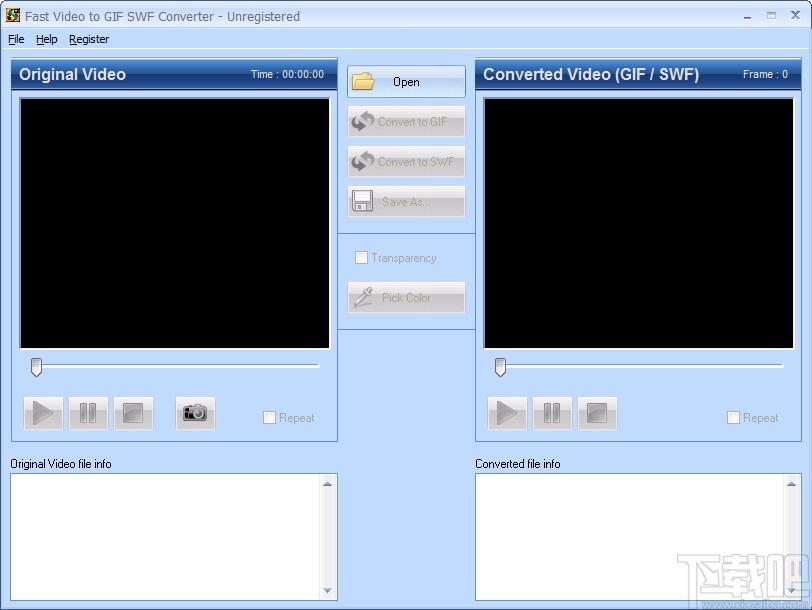Click the Original Video file info label
The width and height of the screenshot is (812, 610).
coord(61,464)
